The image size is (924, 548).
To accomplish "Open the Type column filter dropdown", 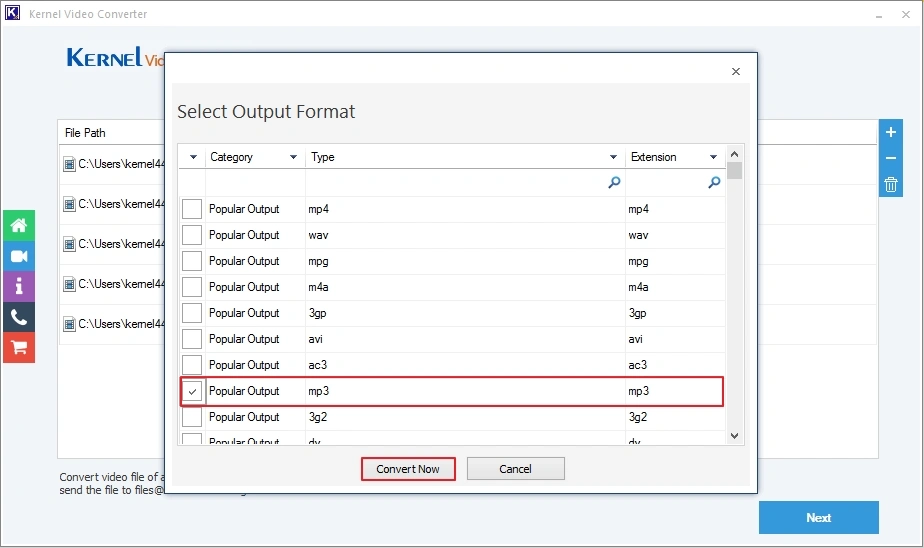I will point(613,157).
